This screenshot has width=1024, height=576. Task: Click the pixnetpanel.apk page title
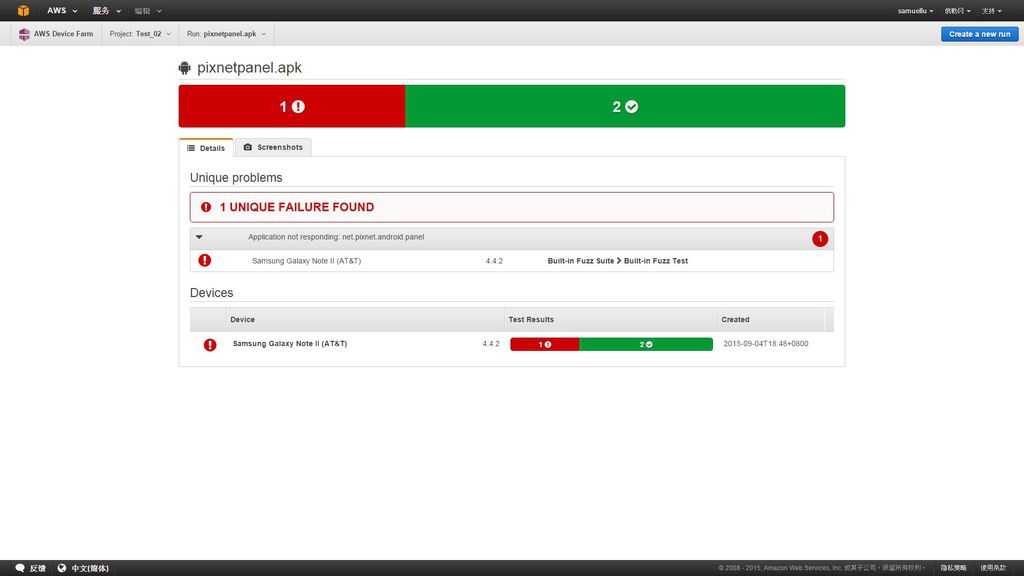[249, 67]
